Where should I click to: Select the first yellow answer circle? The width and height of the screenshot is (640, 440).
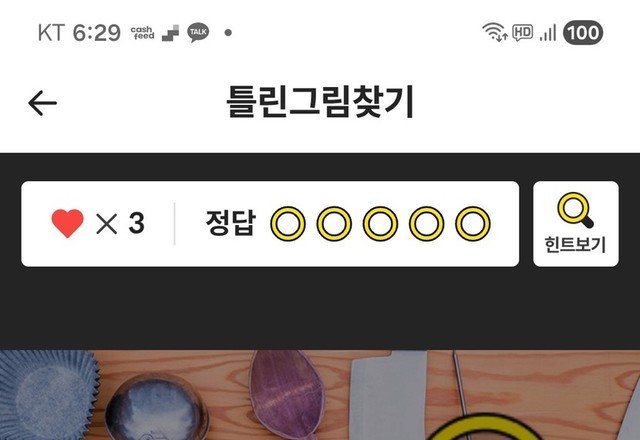[x=288, y=224]
